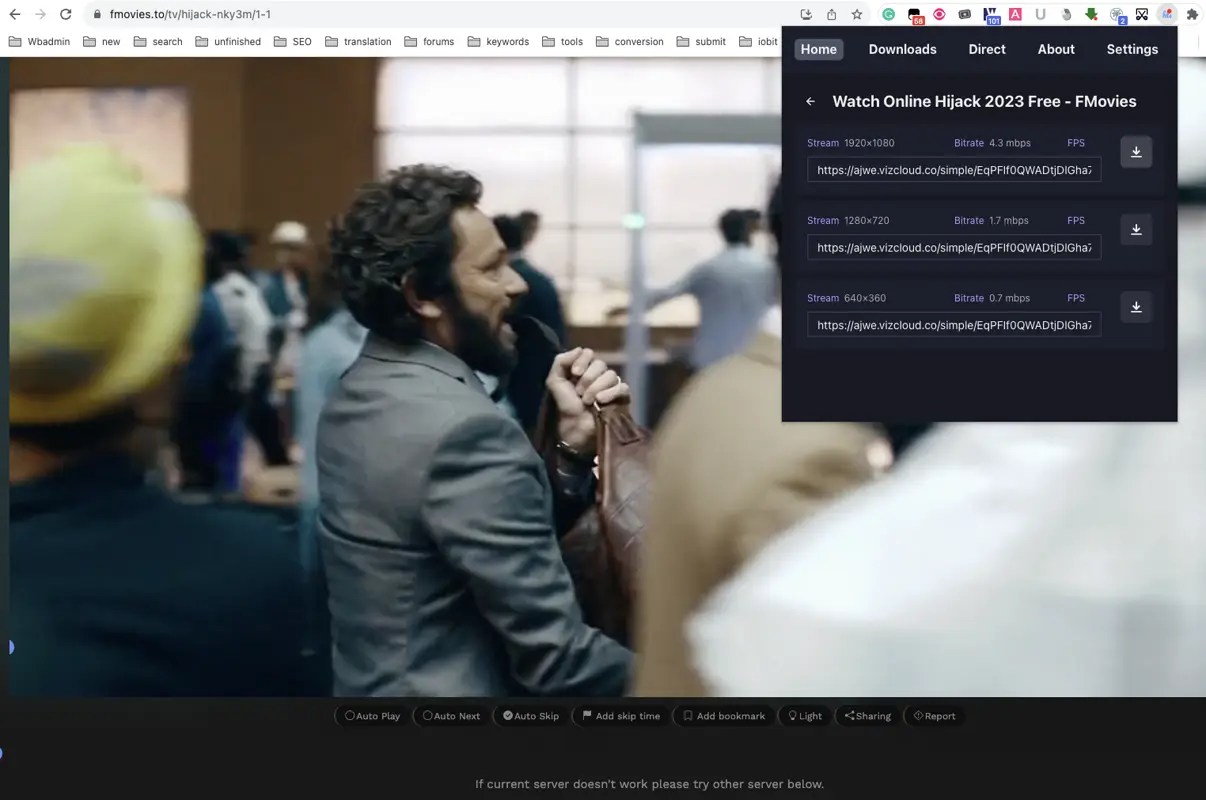The image size is (1206, 800).
Task: Open the Settings tab of the extension panel
Action: coord(1131,48)
